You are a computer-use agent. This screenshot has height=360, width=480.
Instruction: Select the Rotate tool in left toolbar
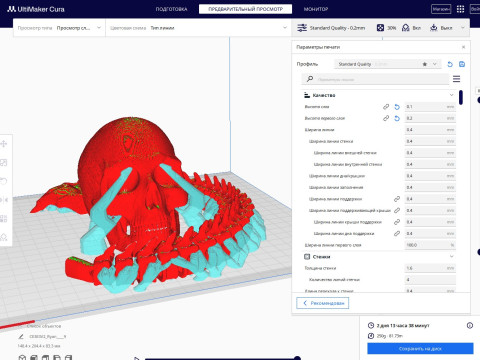click(4, 181)
